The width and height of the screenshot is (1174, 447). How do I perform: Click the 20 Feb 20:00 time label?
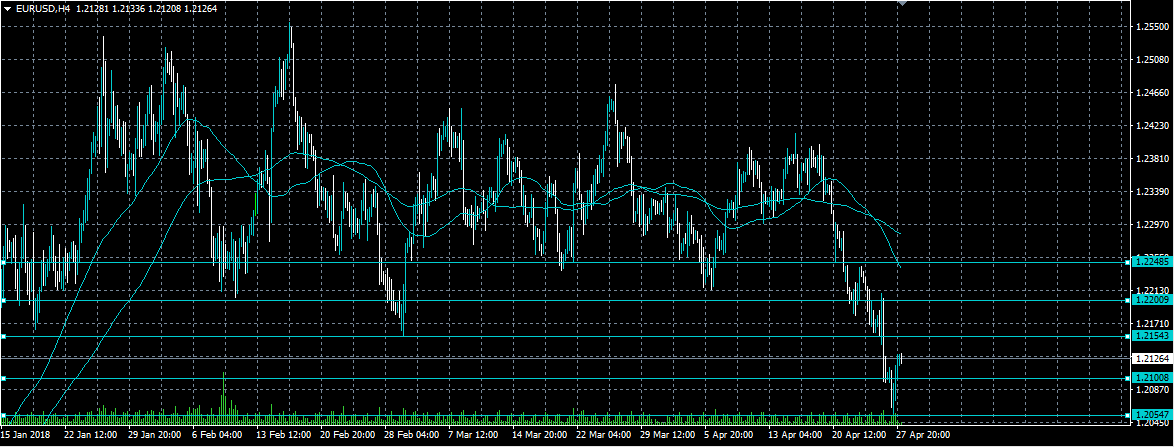(x=347, y=434)
